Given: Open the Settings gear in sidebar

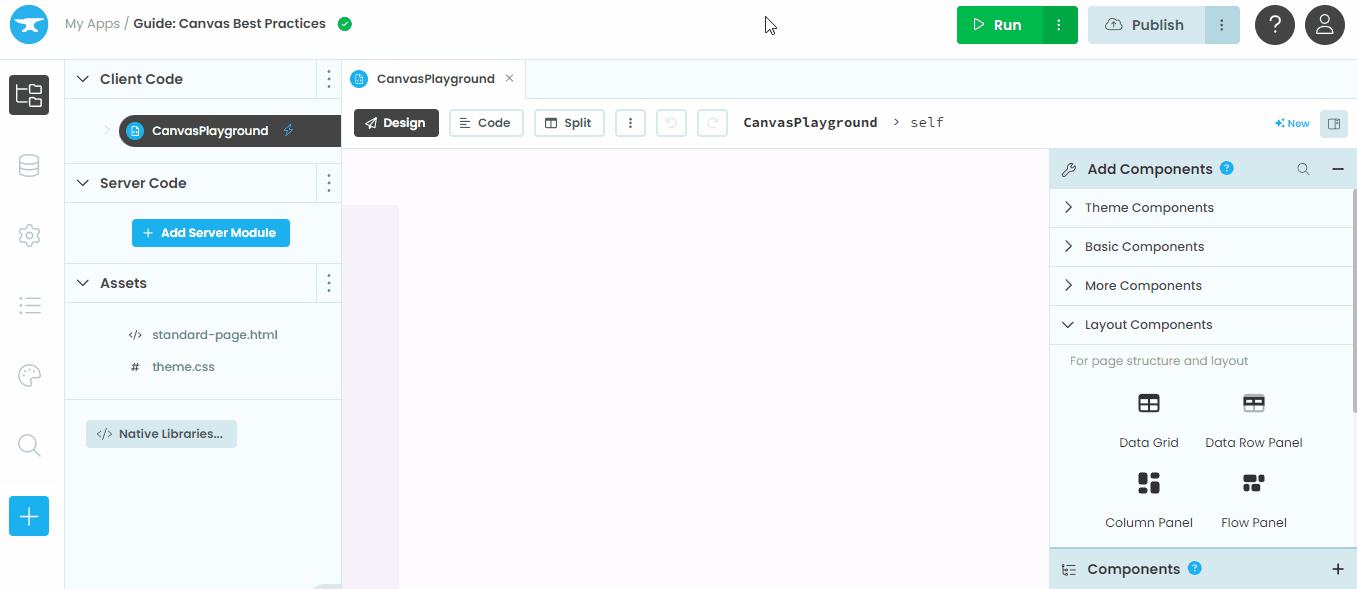Looking at the screenshot, I should pos(29,236).
